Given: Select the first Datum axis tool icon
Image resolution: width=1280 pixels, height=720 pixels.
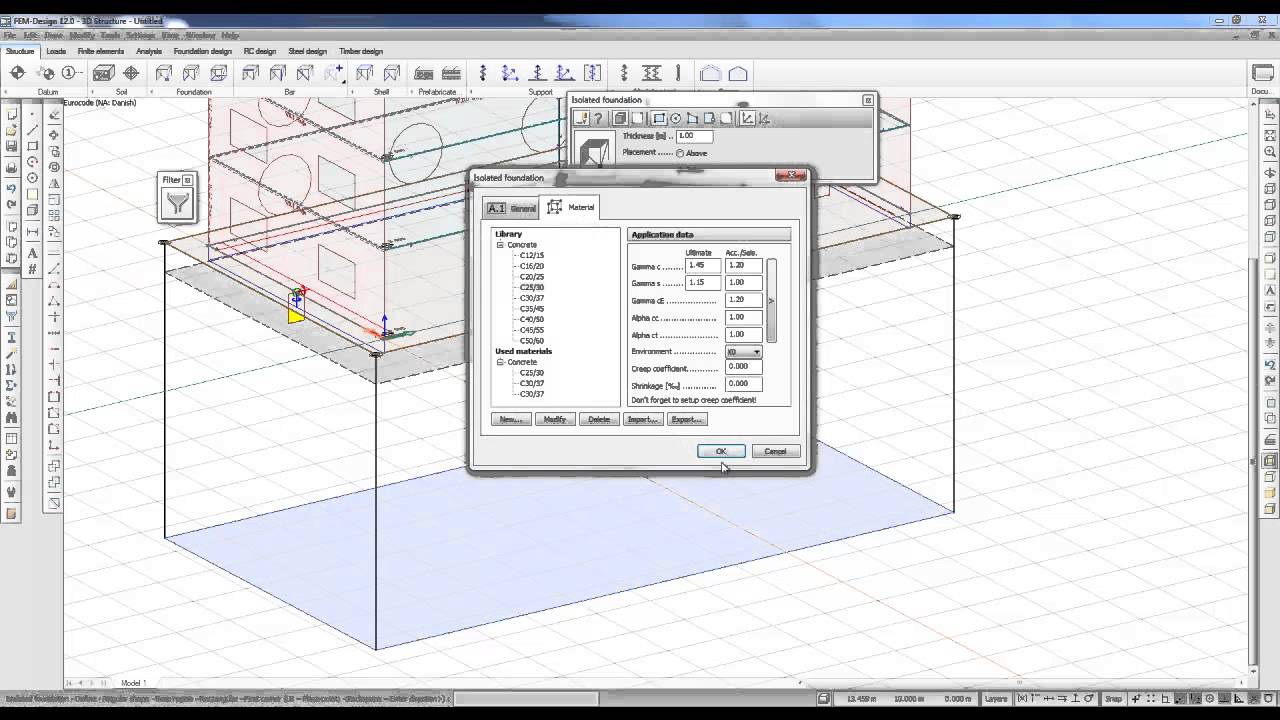Looking at the screenshot, I should tap(17, 73).
